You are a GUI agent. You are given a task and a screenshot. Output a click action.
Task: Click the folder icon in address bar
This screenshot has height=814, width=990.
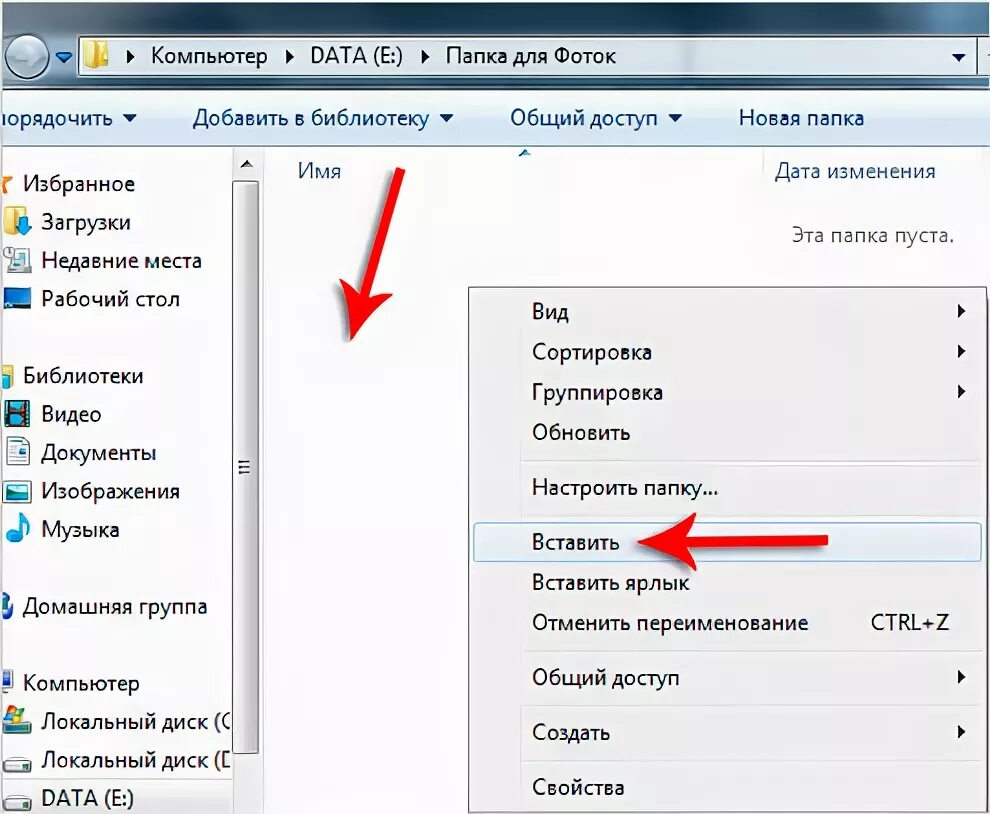tap(97, 55)
